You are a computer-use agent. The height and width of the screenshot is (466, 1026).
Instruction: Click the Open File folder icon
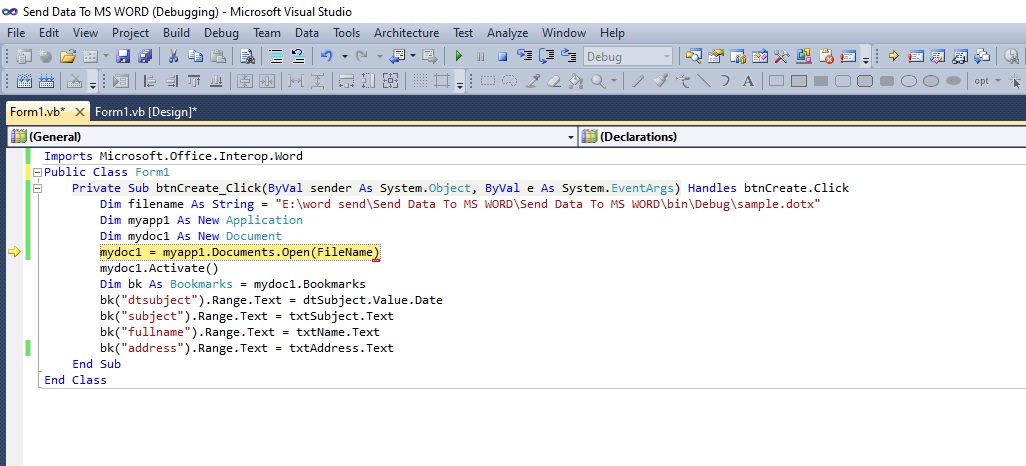(68, 56)
